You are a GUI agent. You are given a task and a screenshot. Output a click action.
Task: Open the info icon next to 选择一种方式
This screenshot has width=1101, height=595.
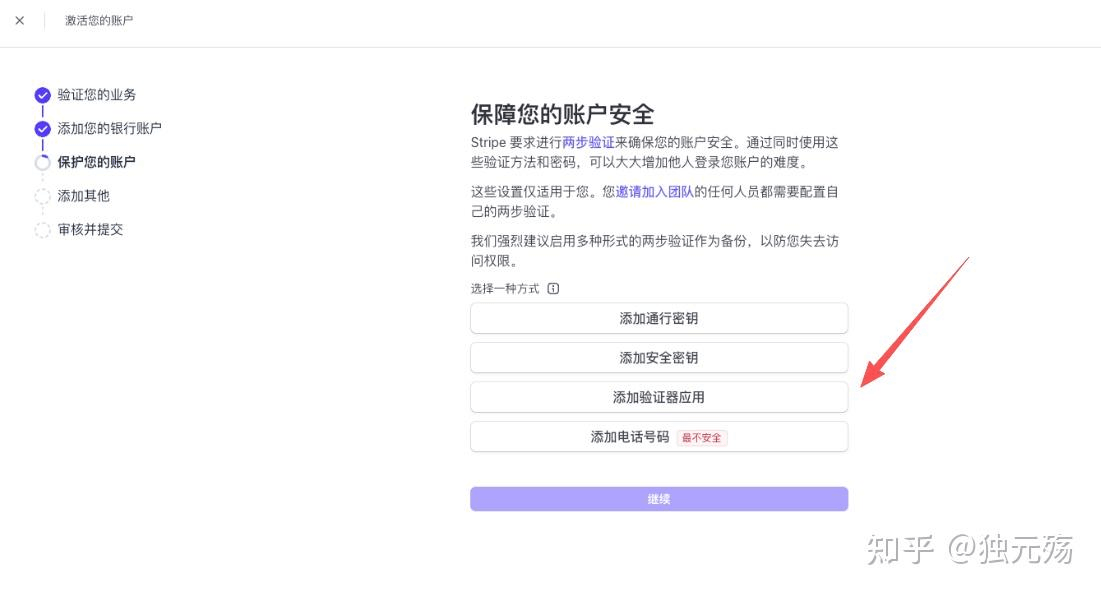coord(553,289)
